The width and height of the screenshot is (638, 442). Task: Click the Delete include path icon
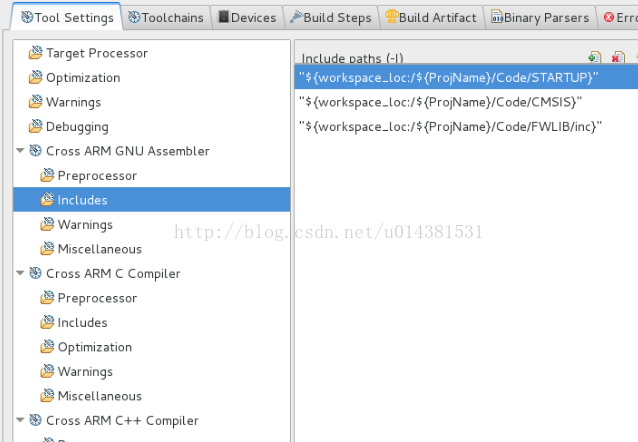click(x=618, y=58)
